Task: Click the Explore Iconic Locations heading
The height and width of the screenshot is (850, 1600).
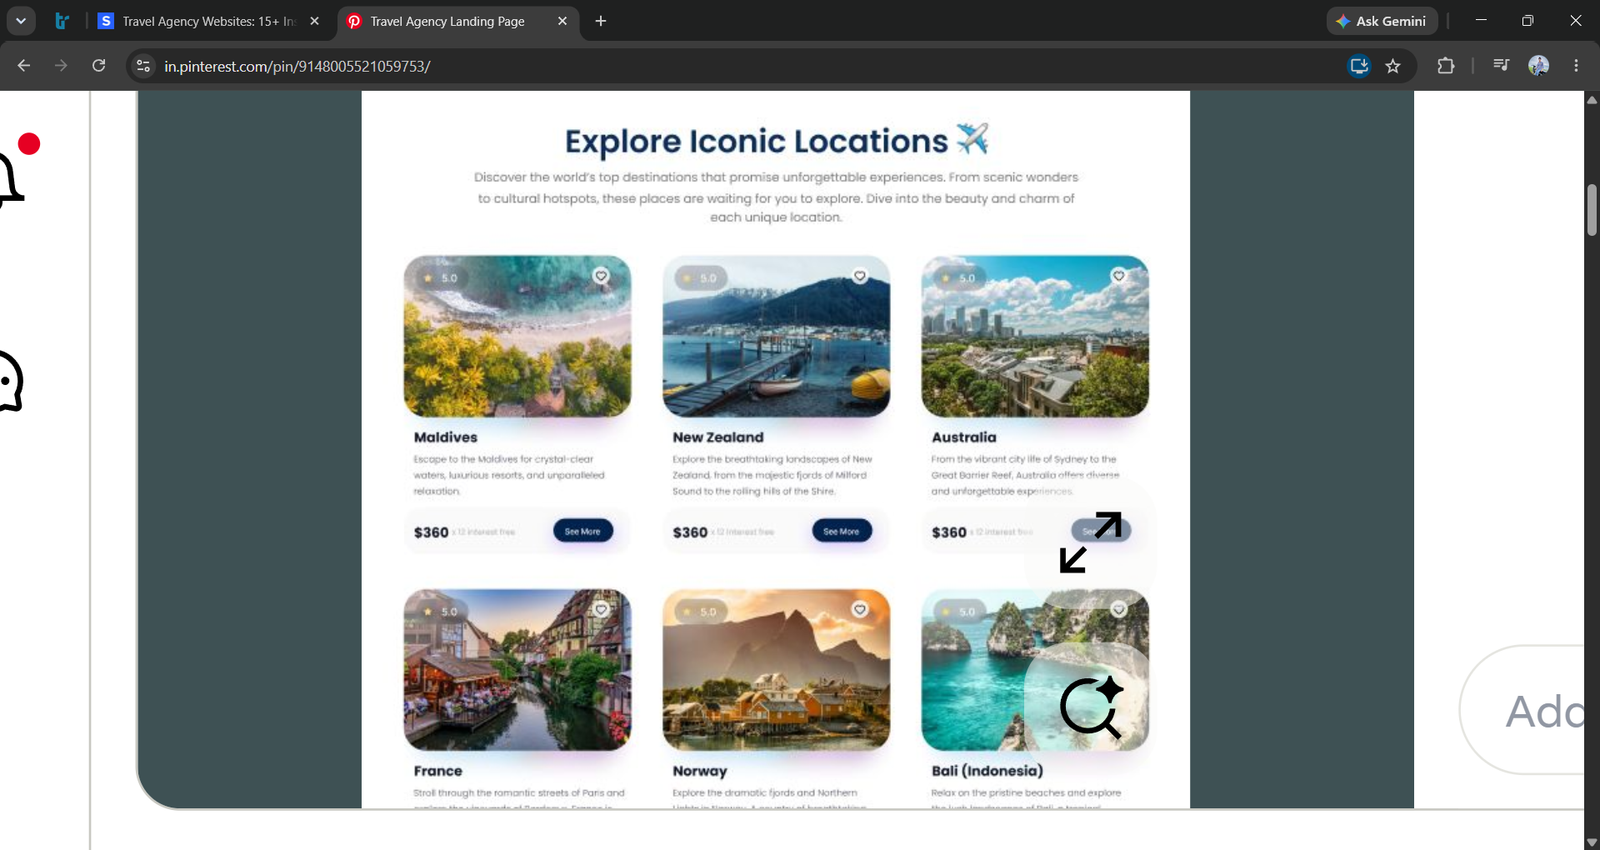Action: click(776, 141)
